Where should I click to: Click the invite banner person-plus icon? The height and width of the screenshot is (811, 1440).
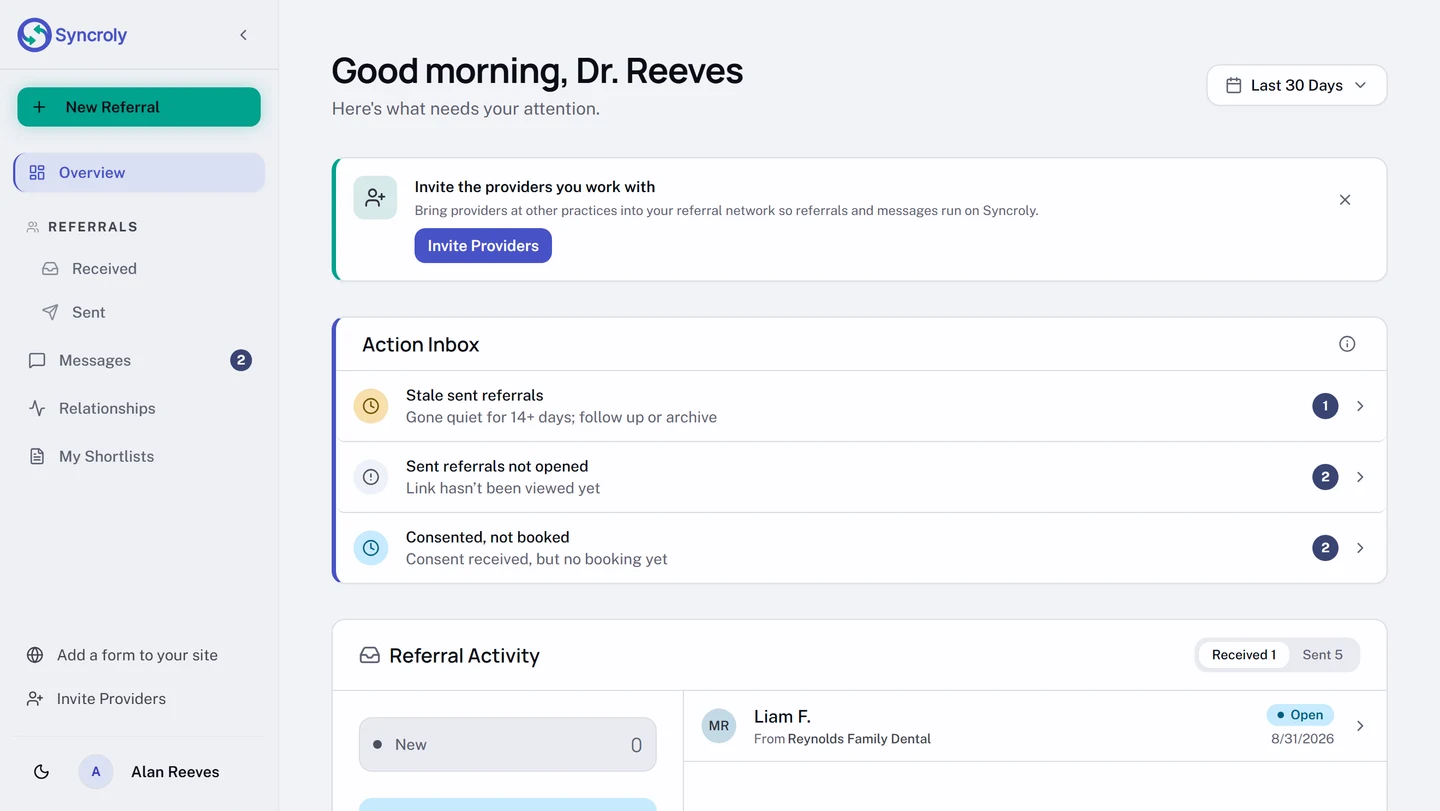coord(375,198)
